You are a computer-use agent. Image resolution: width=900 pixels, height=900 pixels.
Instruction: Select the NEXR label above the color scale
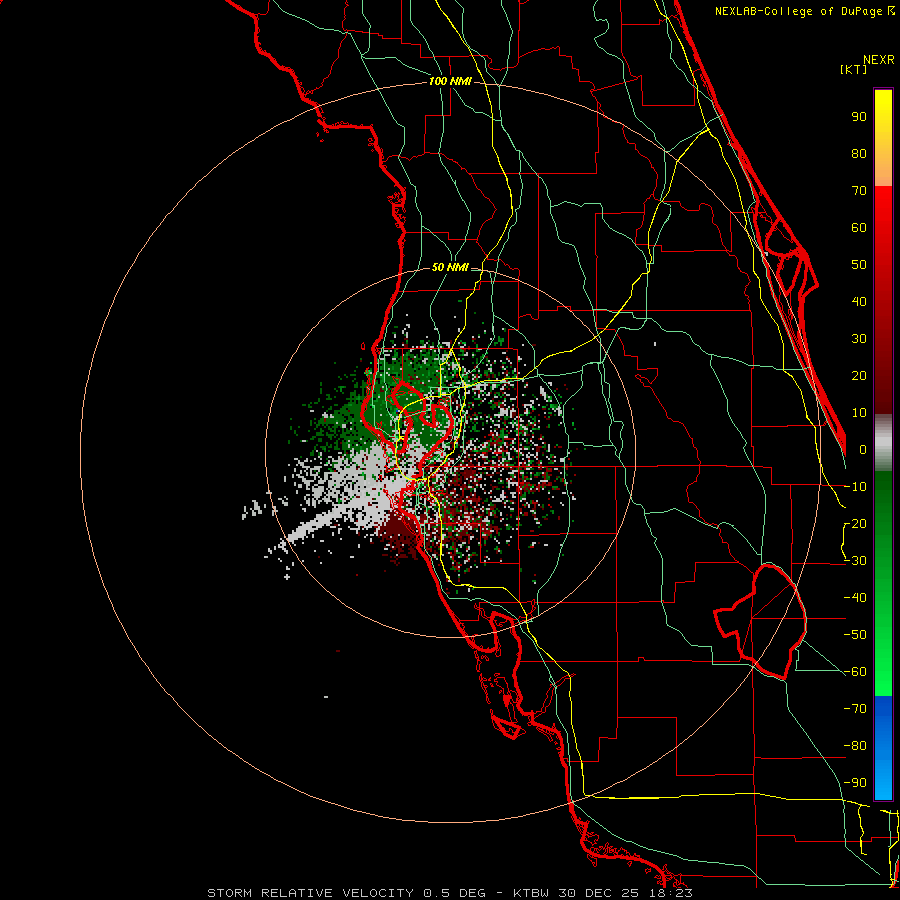click(879, 59)
